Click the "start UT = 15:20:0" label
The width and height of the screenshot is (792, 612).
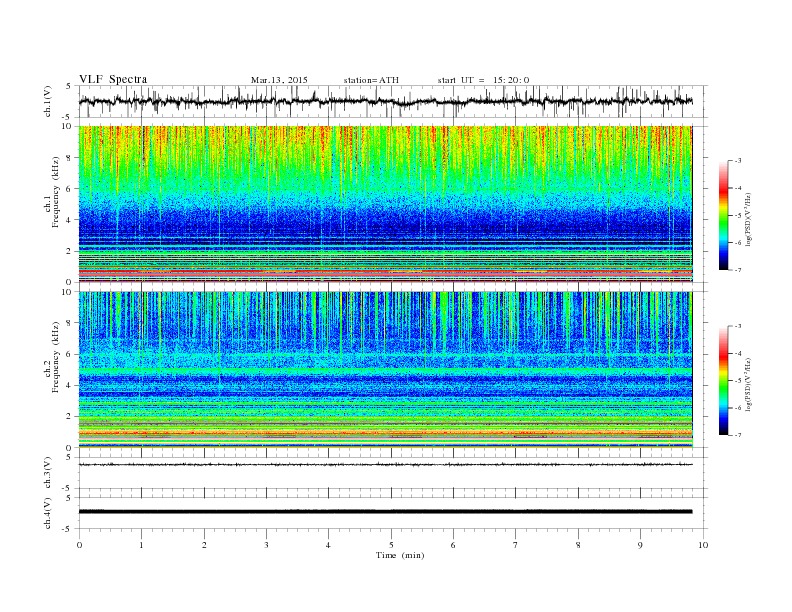point(483,80)
